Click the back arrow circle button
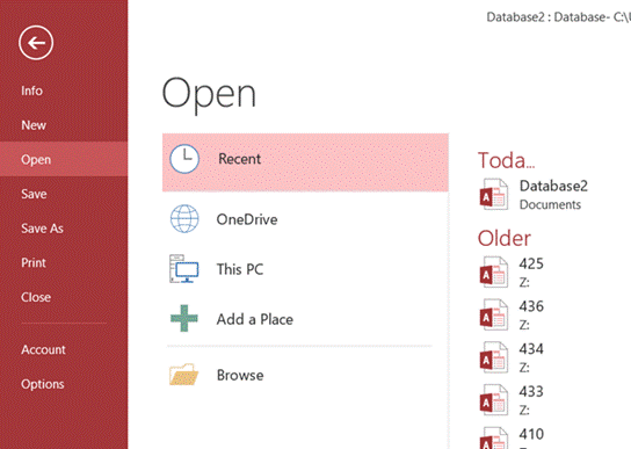The image size is (631, 449). [x=36, y=43]
